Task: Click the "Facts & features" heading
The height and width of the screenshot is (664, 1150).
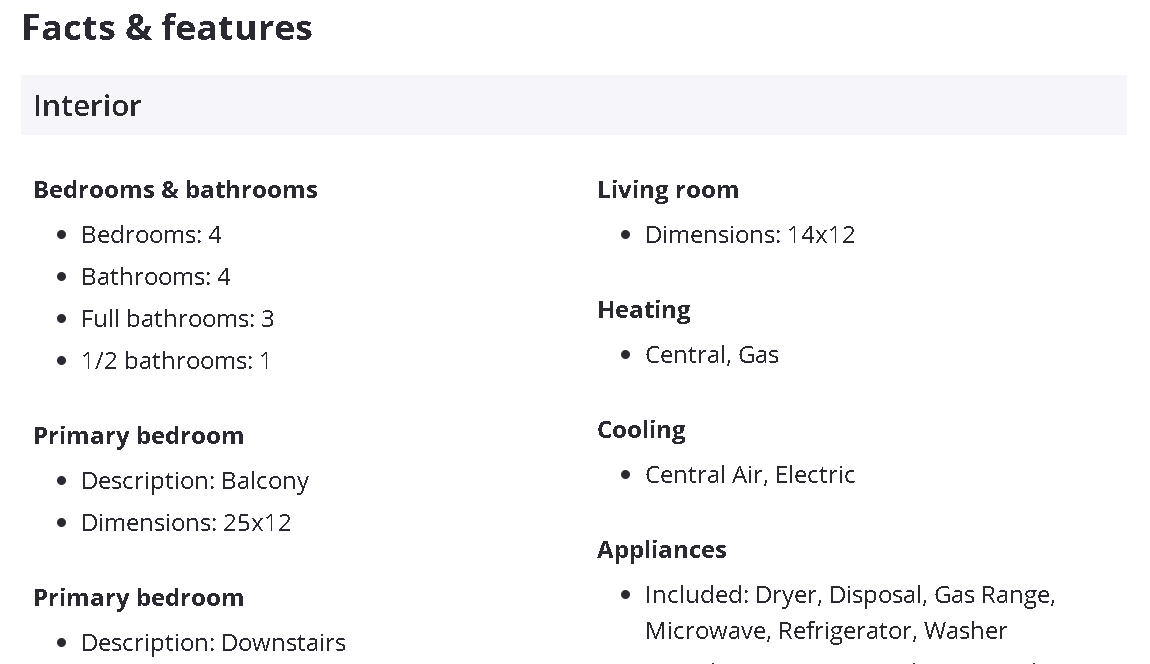Action: click(x=167, y=28)
